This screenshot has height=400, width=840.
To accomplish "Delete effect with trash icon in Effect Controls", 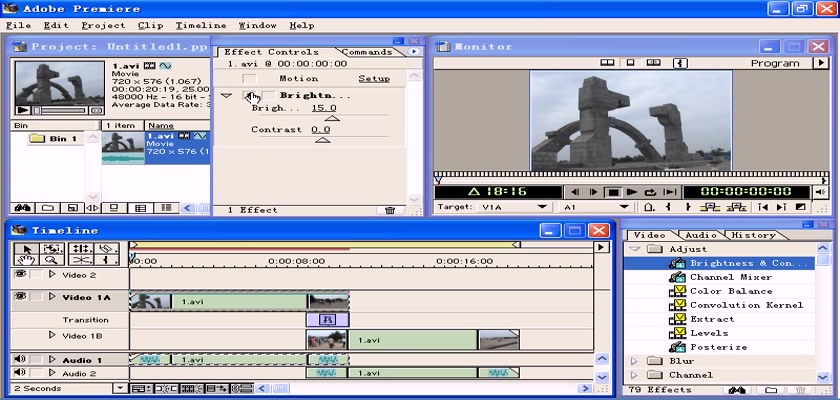I will [390, 210].
